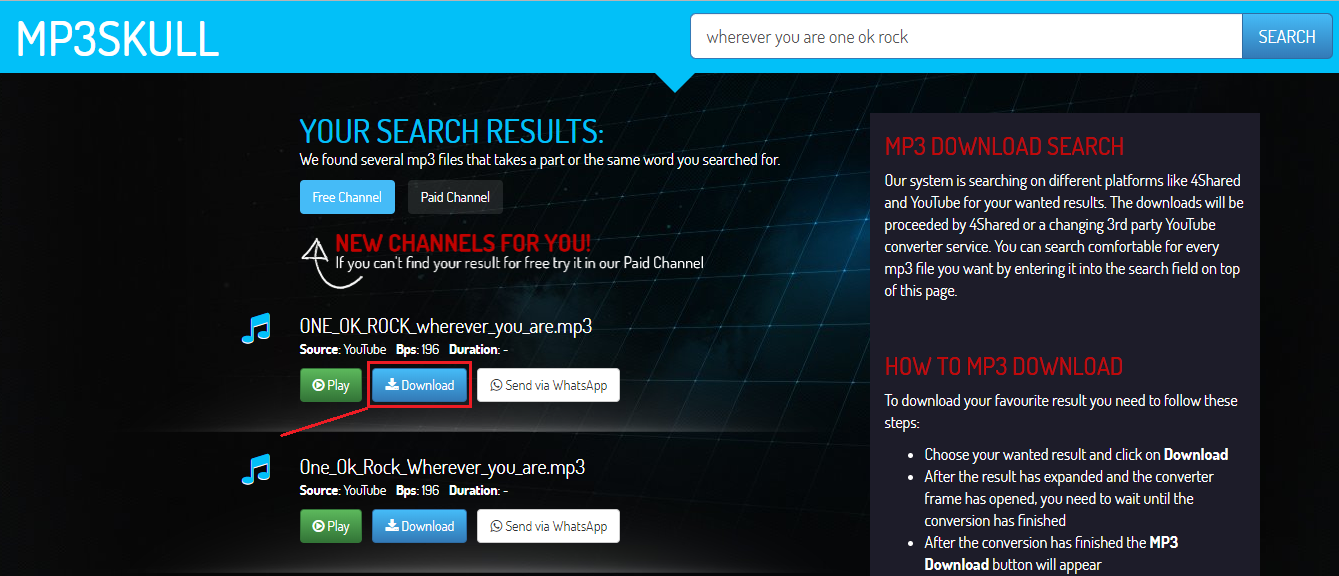
Task: Click the text 'We found several mp3 files'
Action: 388,160
